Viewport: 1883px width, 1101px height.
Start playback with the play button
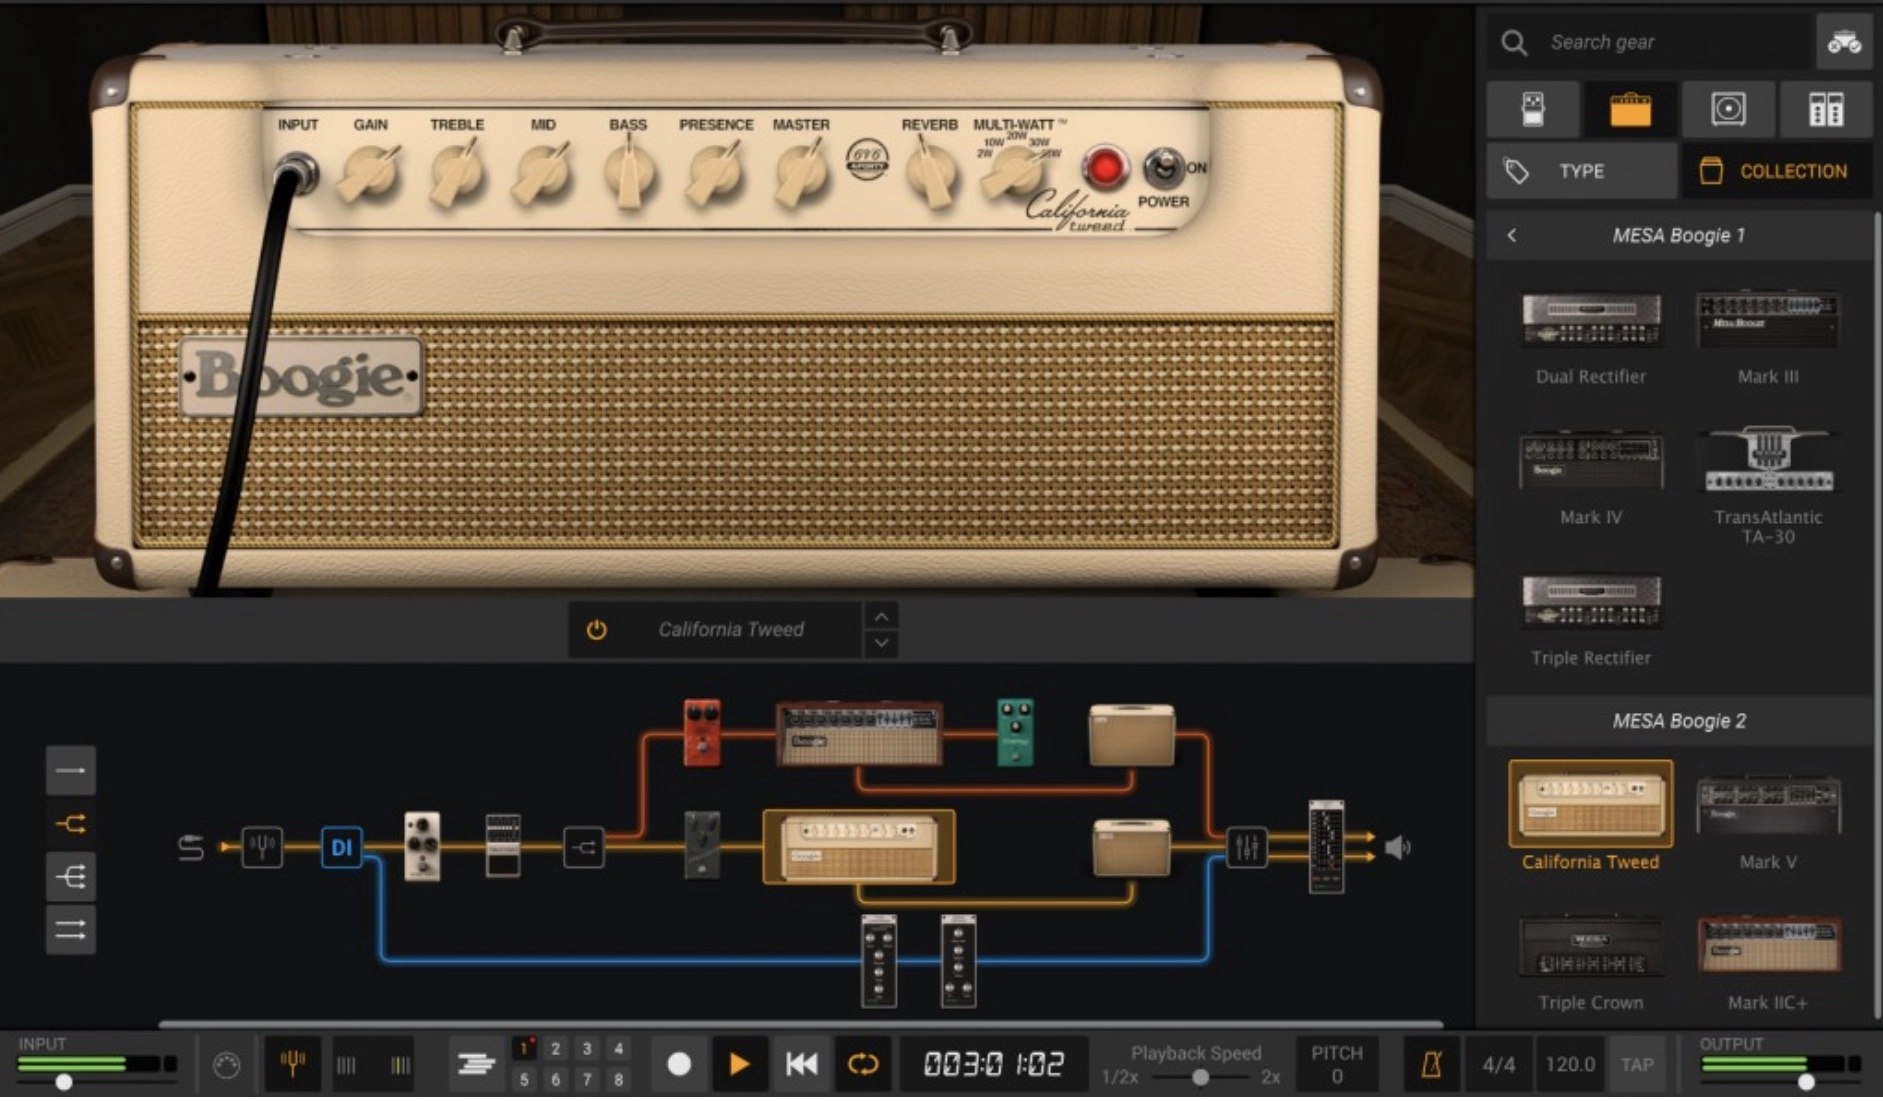click(x=739, y=1064)
